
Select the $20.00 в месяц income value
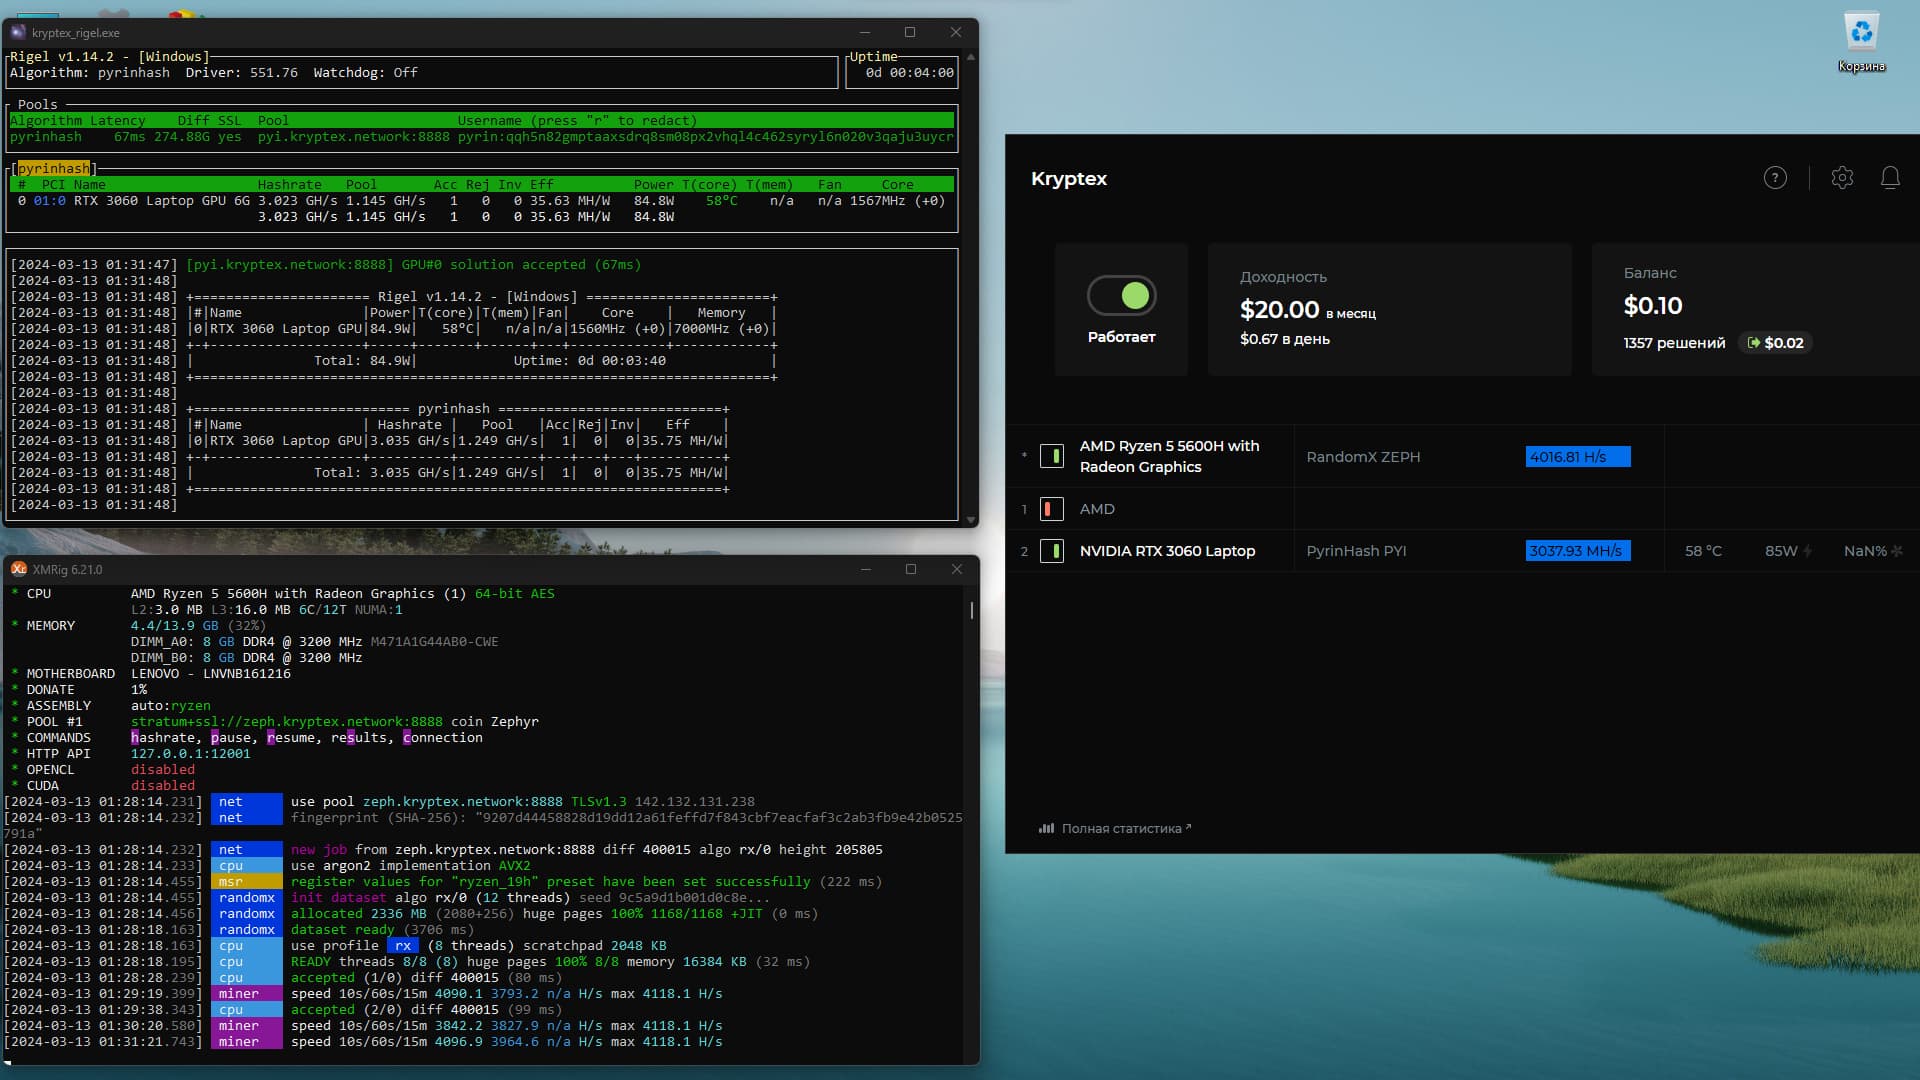[x=1308, y=310]
